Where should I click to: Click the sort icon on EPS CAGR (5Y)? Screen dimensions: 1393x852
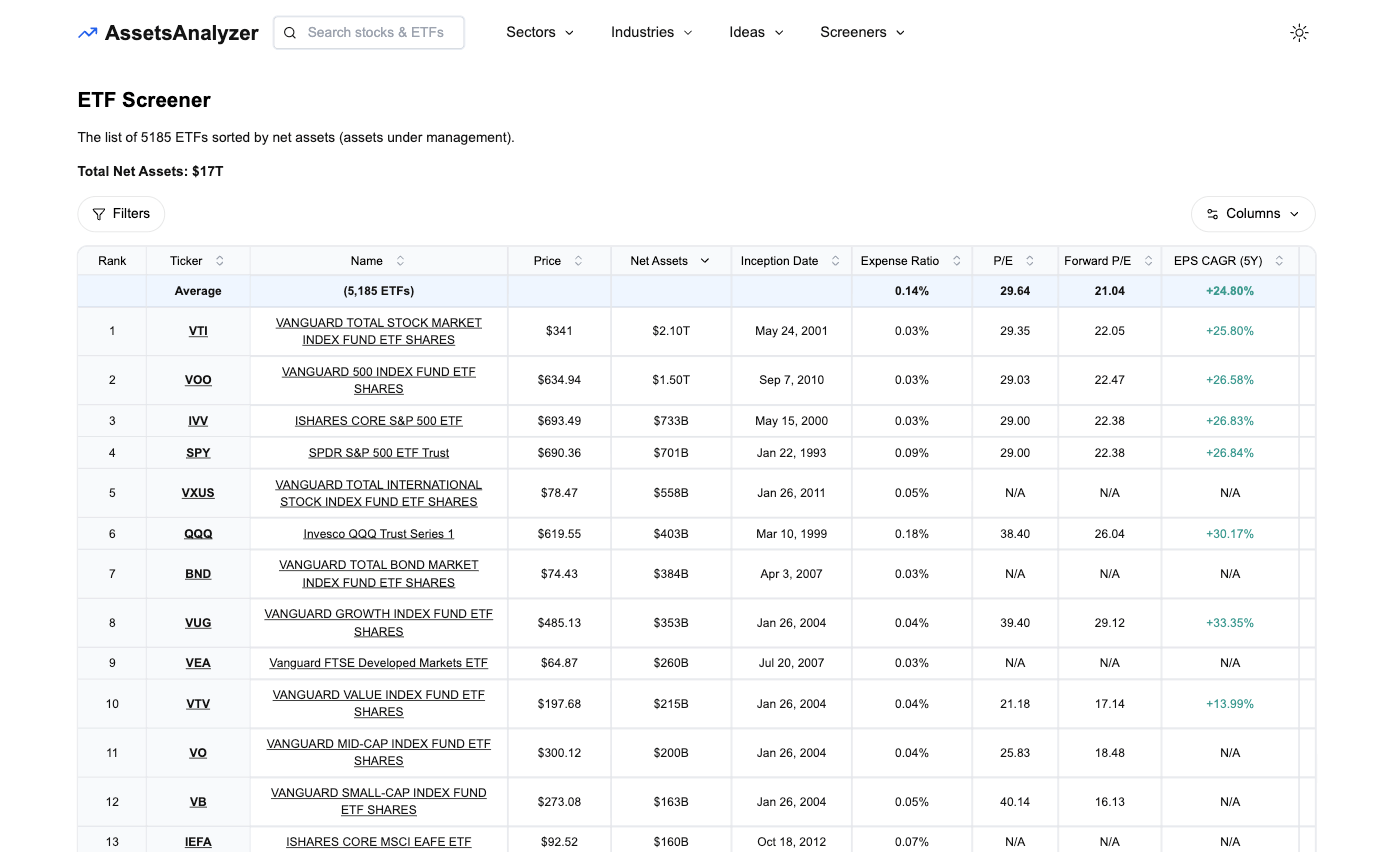pos(1278,260)
